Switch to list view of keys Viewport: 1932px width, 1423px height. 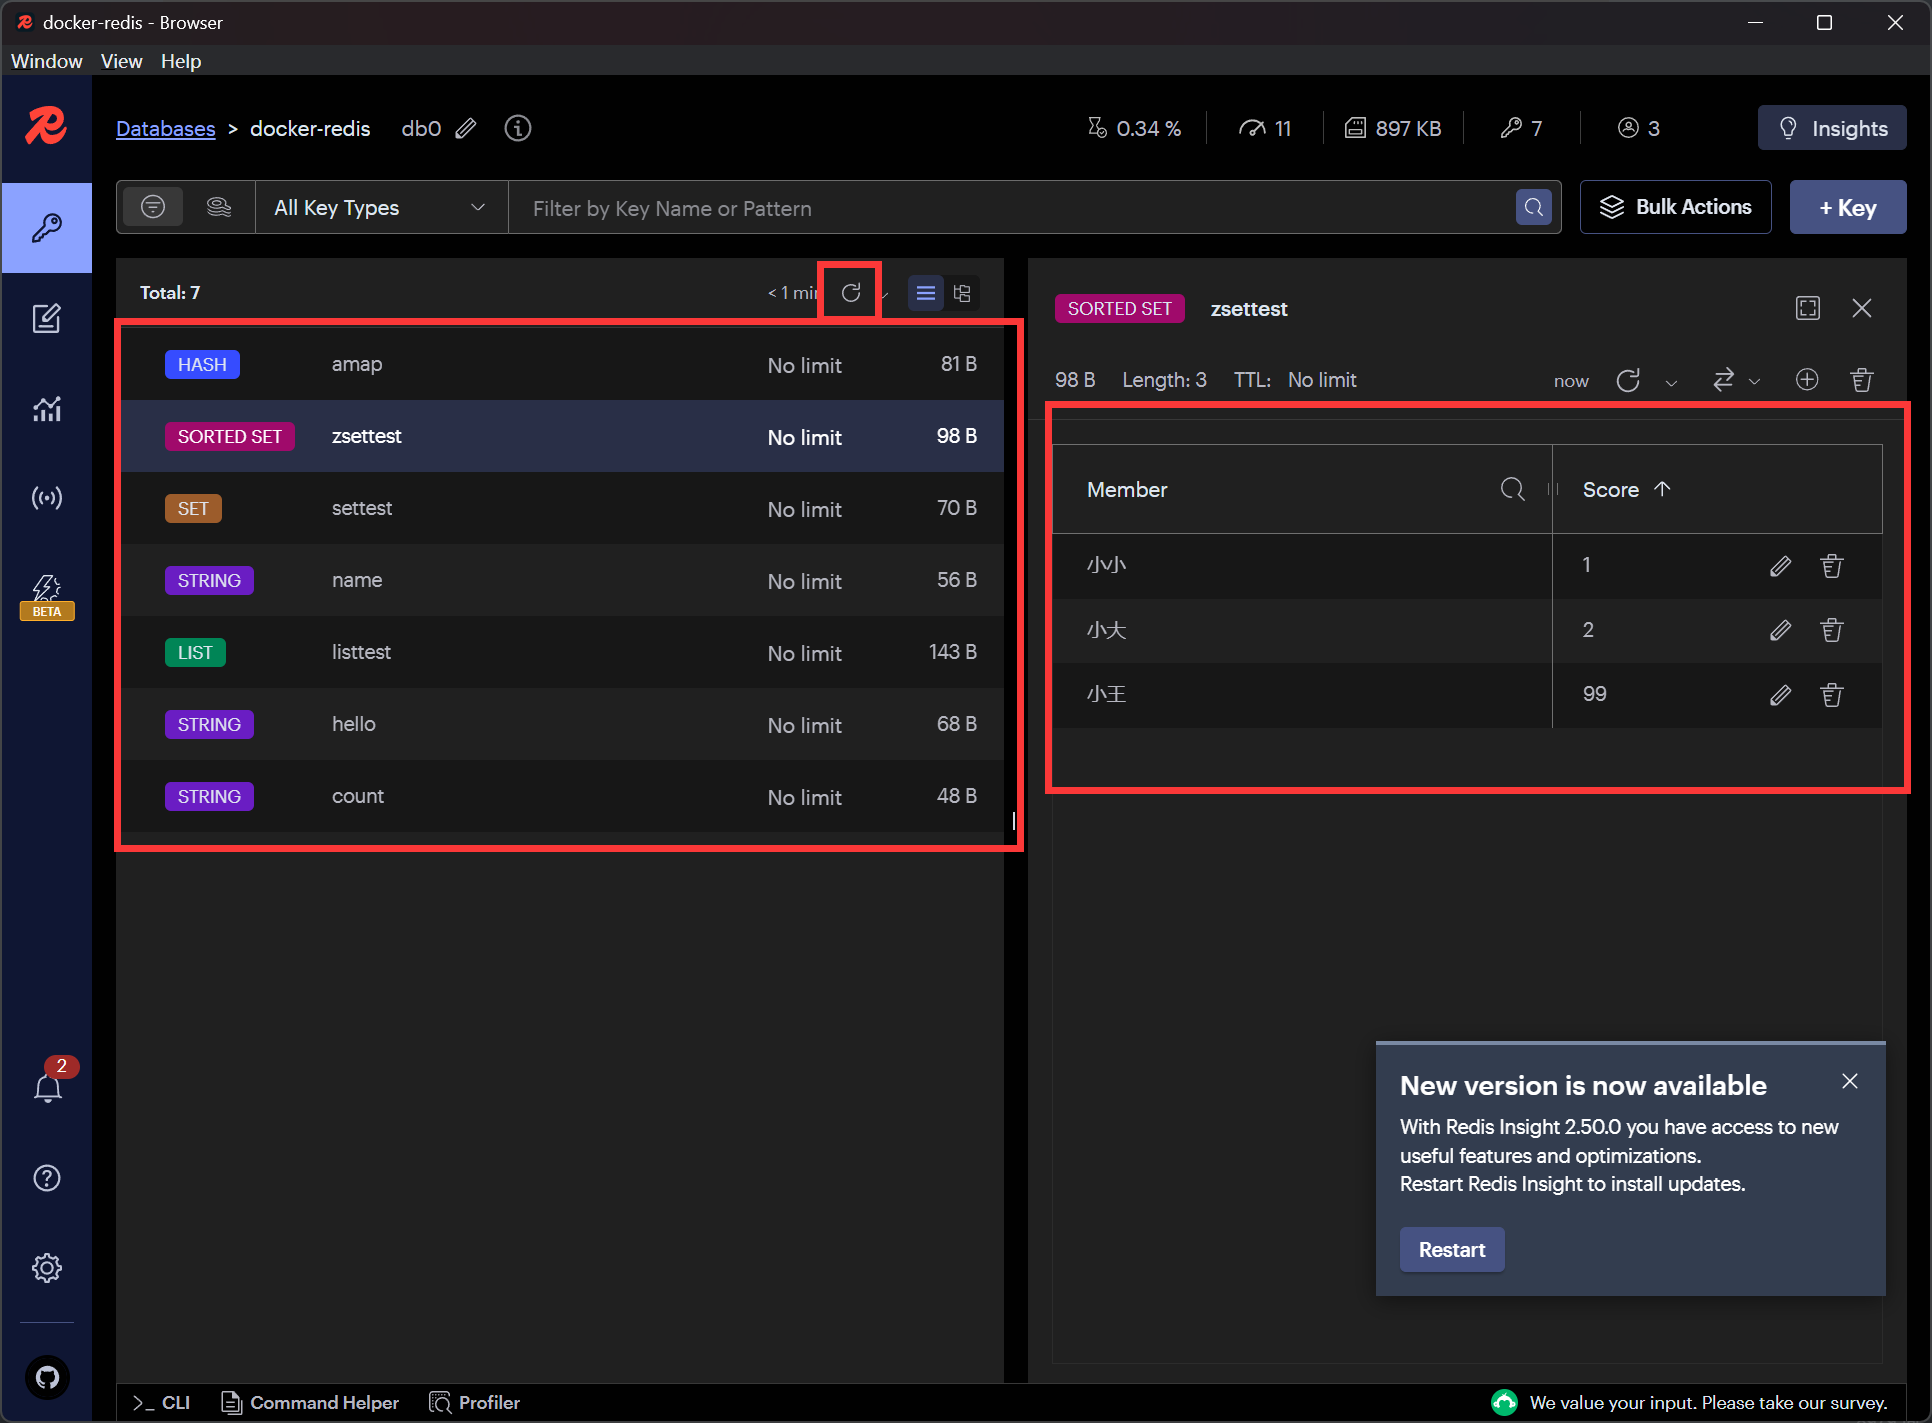(926, 293)
